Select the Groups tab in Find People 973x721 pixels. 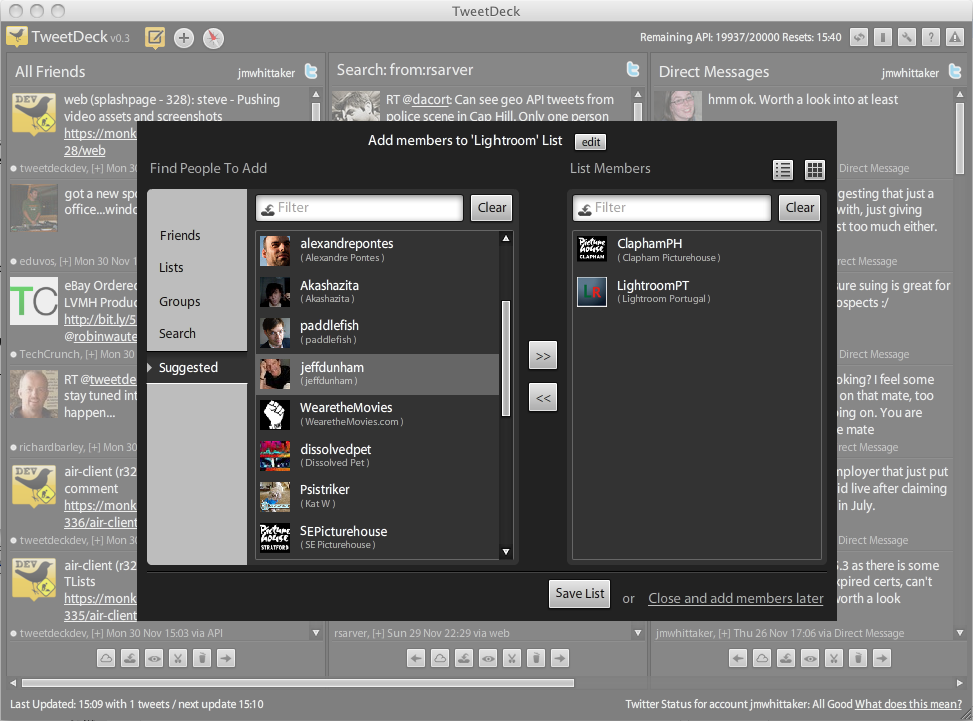click(x=179, y=302)
